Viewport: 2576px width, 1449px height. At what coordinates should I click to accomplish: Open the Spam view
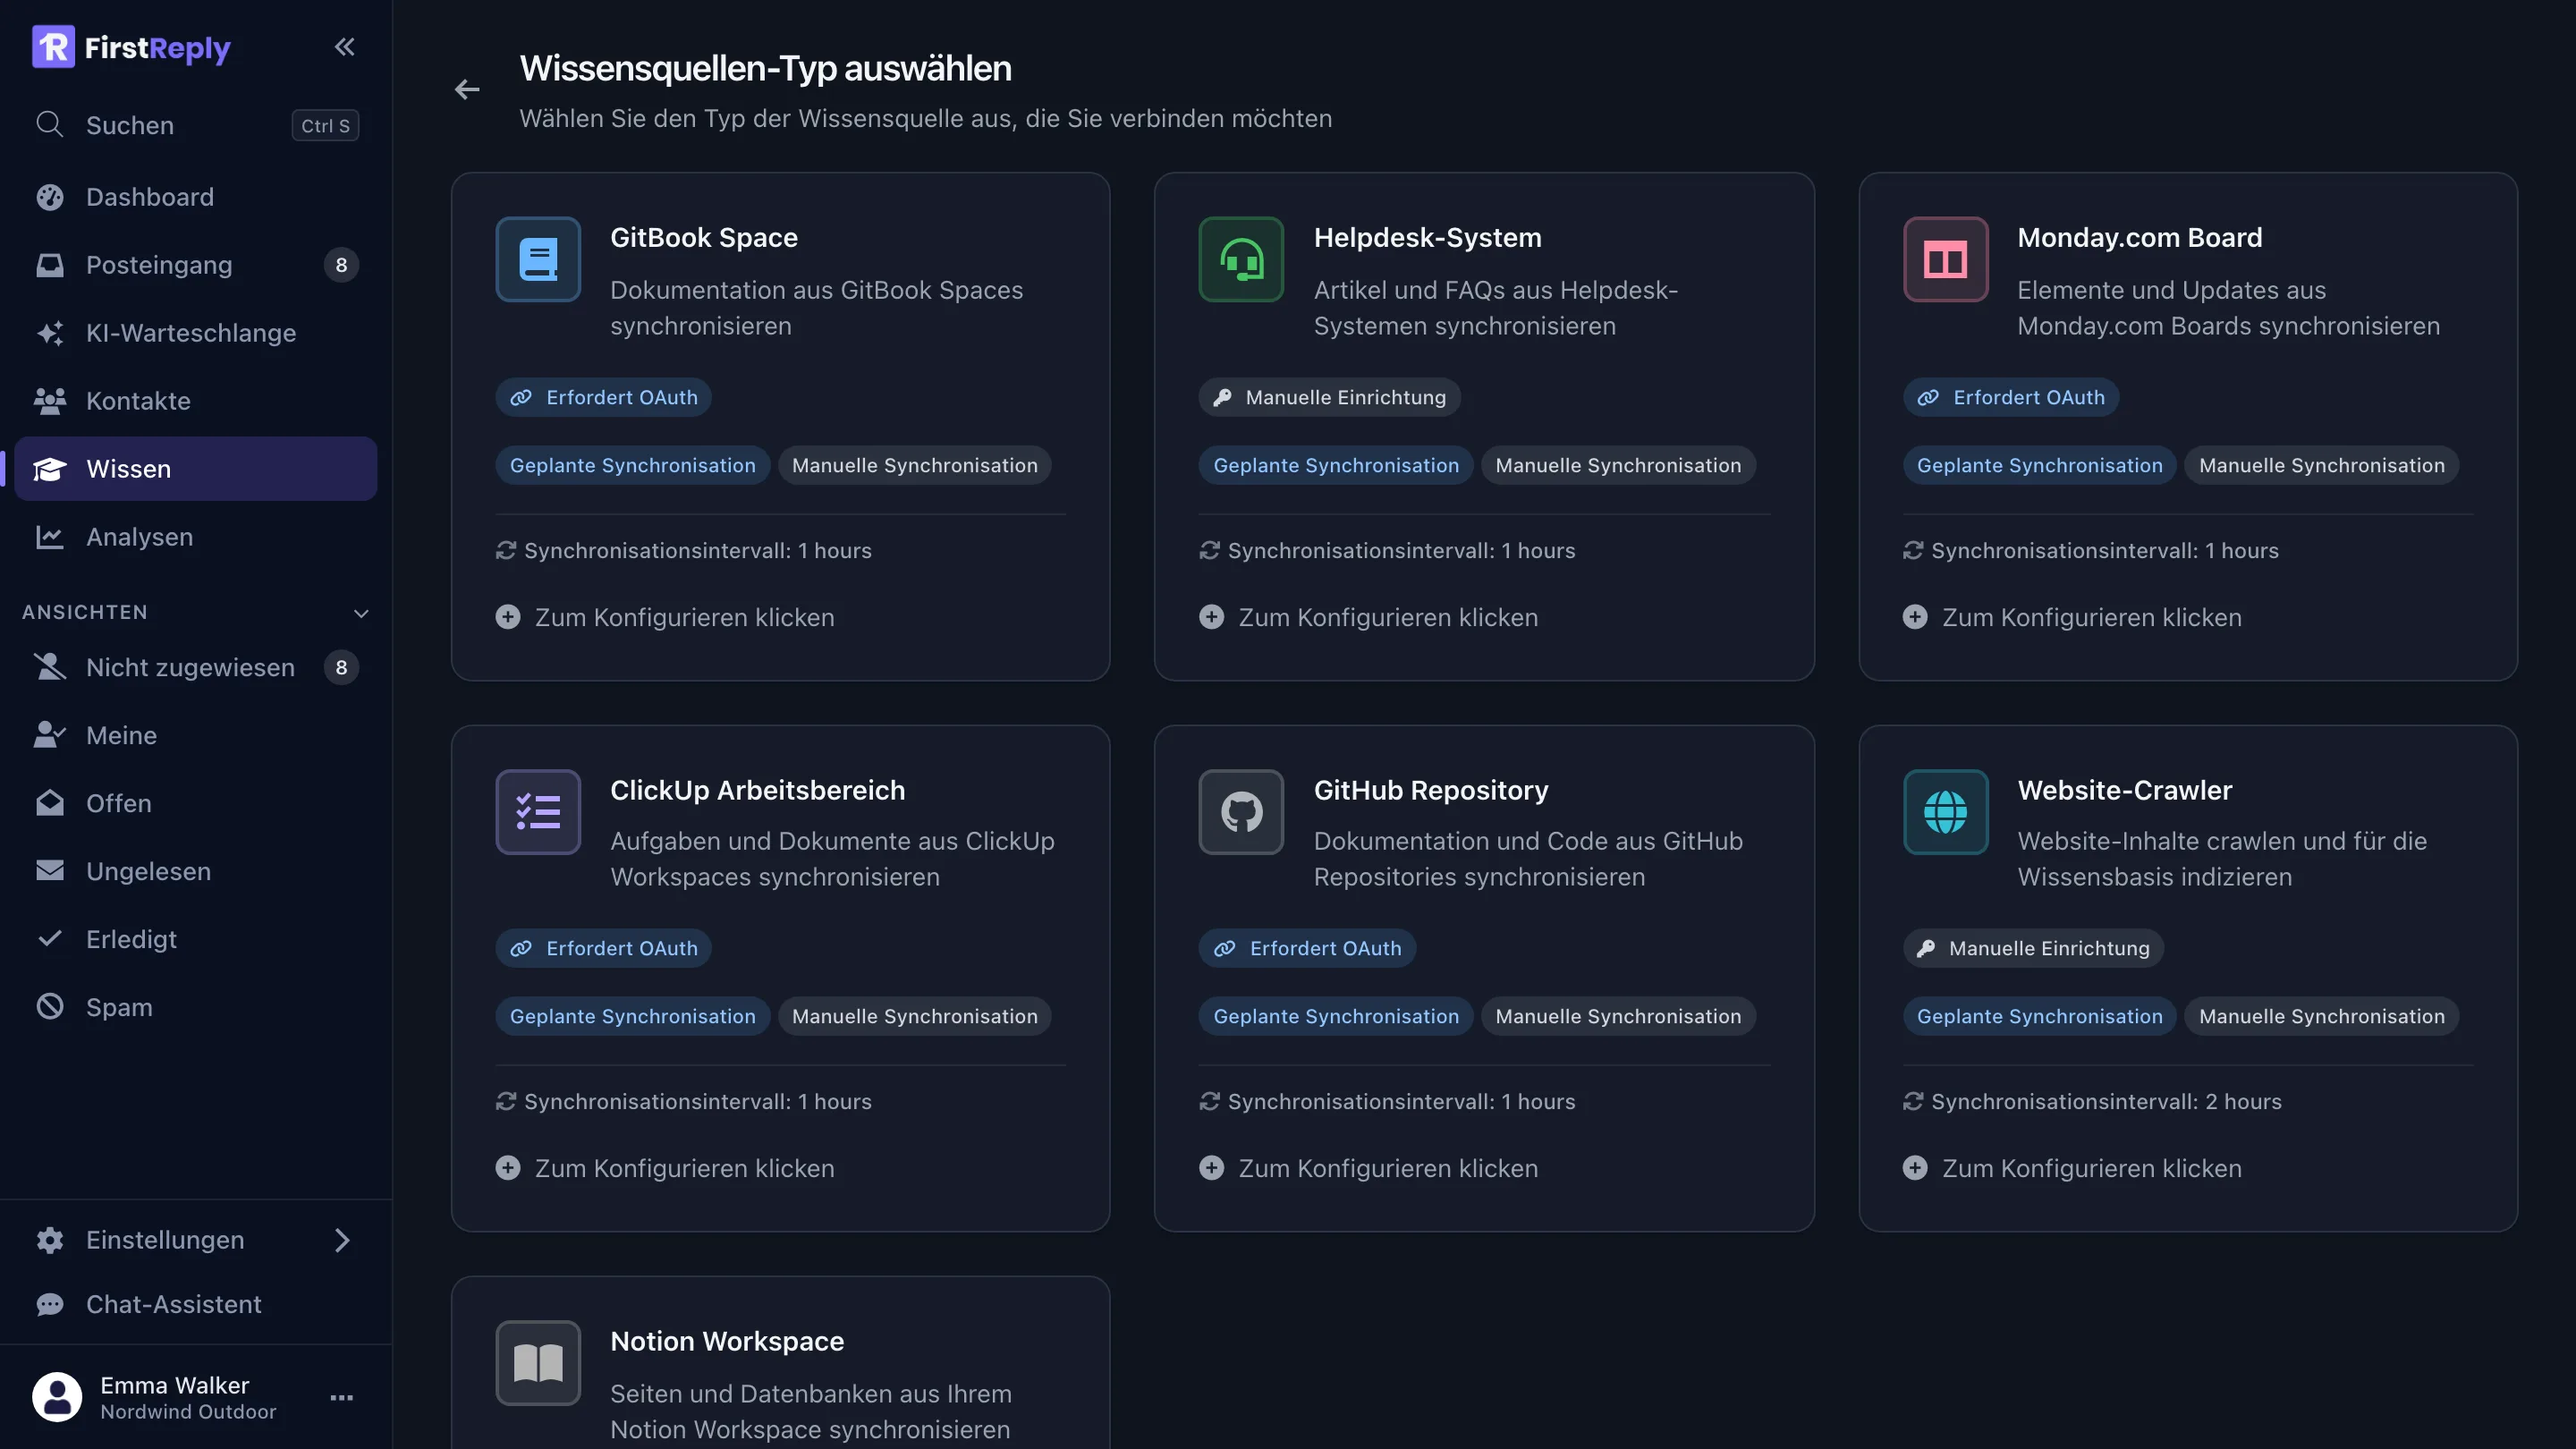click(x=196, y=1007)
